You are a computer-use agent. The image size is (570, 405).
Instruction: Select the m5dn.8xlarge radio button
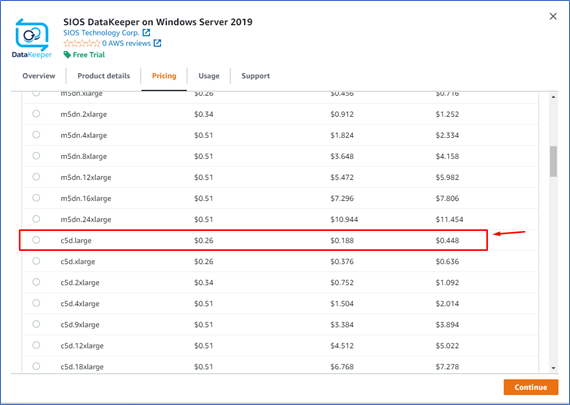36,156
